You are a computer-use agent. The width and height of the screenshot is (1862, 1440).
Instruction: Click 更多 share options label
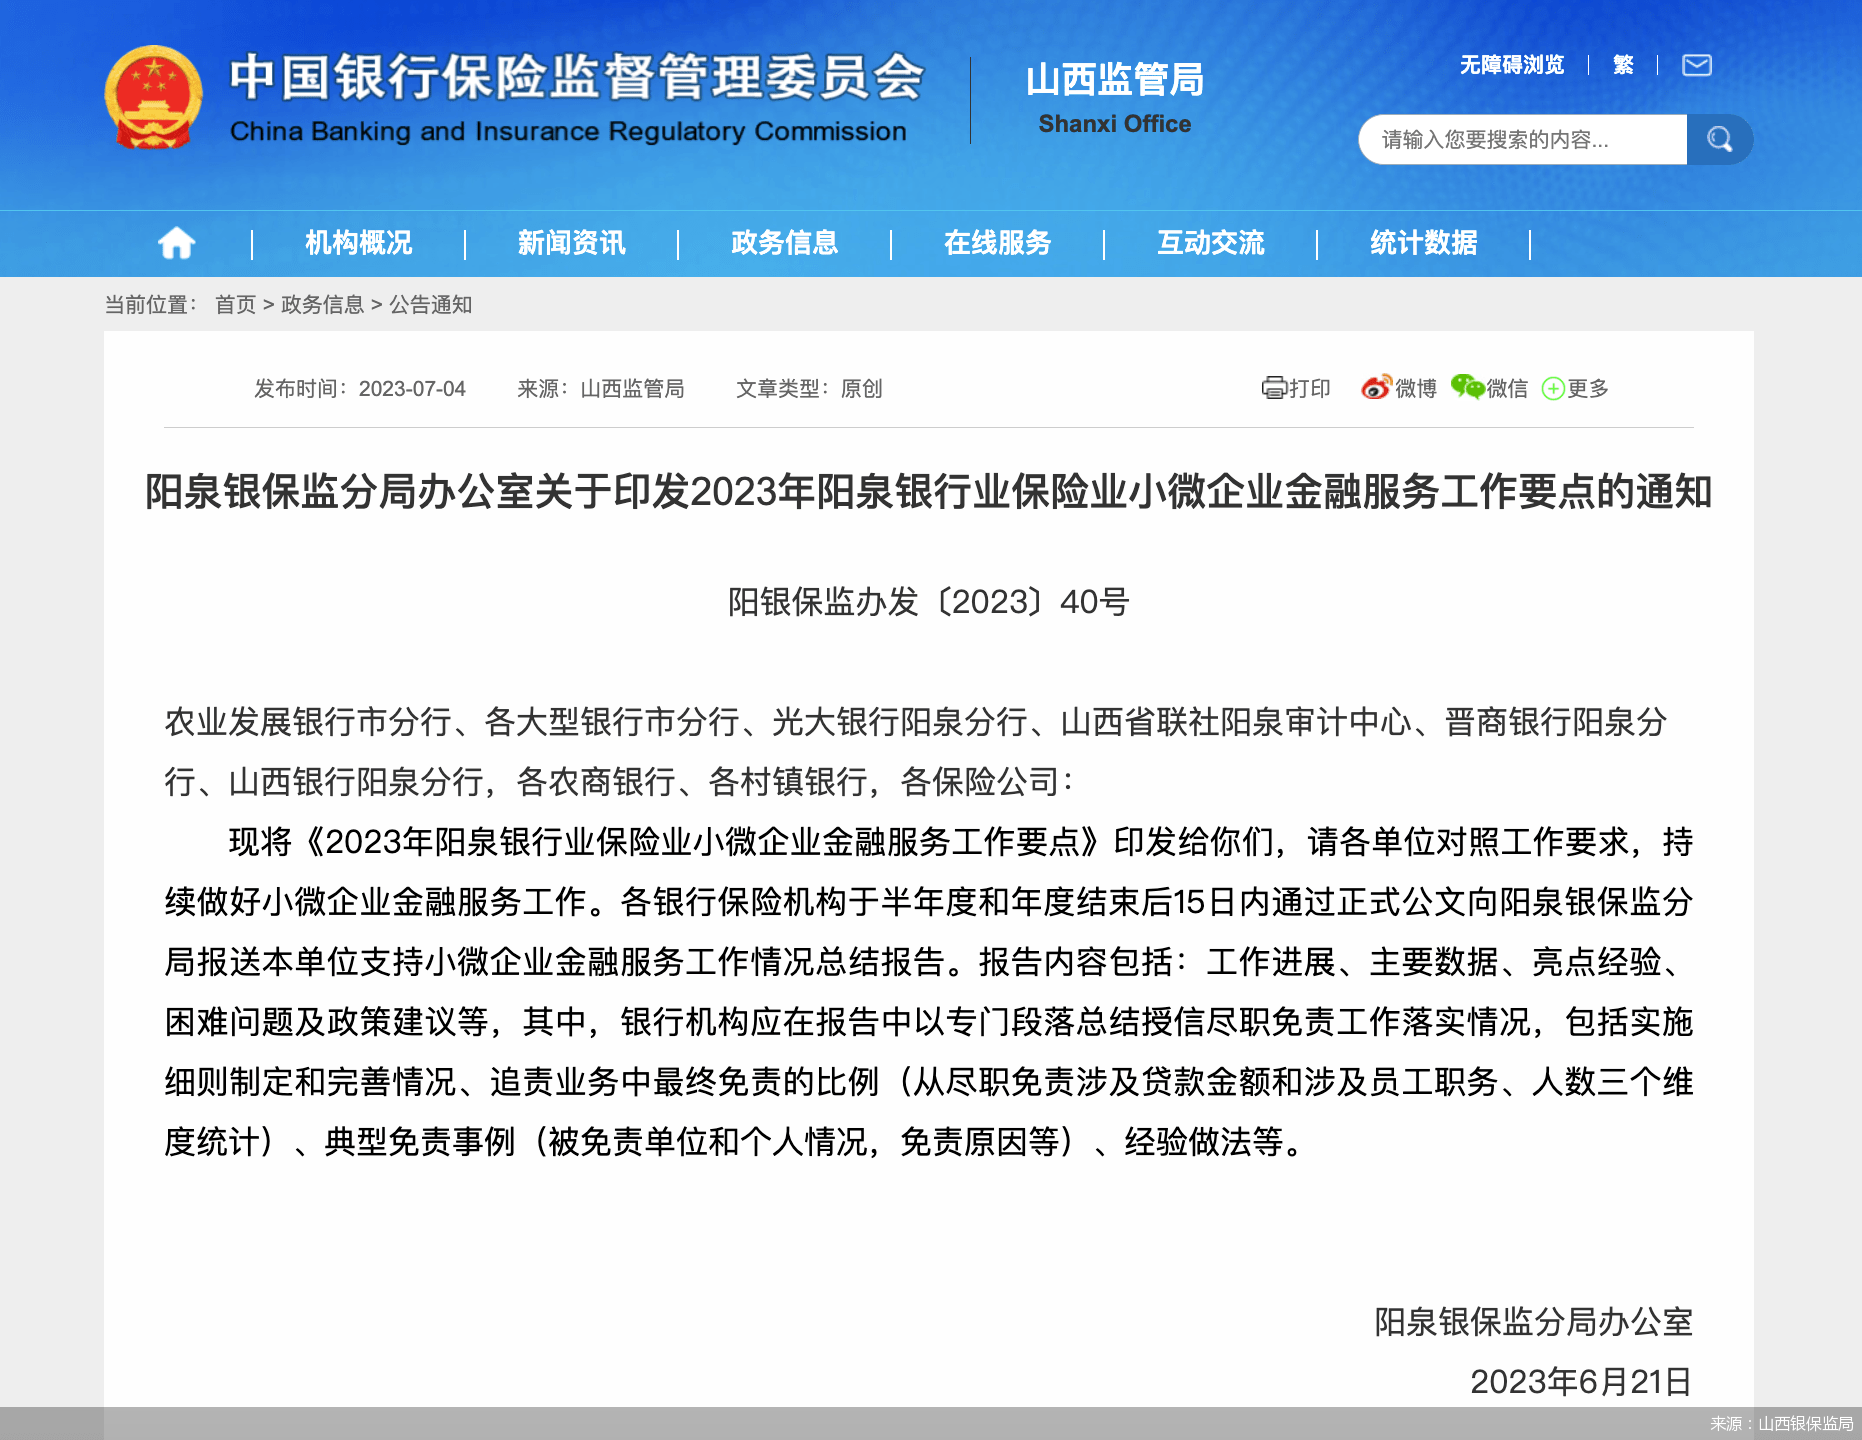tap(1588, 388)
